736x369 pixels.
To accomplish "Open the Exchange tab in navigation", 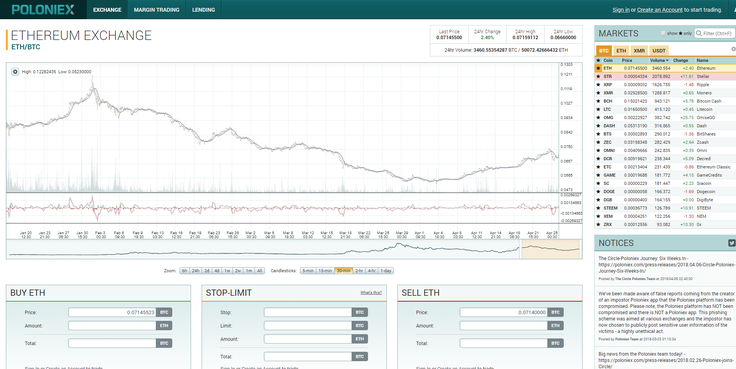I will (x=107, y=9).
